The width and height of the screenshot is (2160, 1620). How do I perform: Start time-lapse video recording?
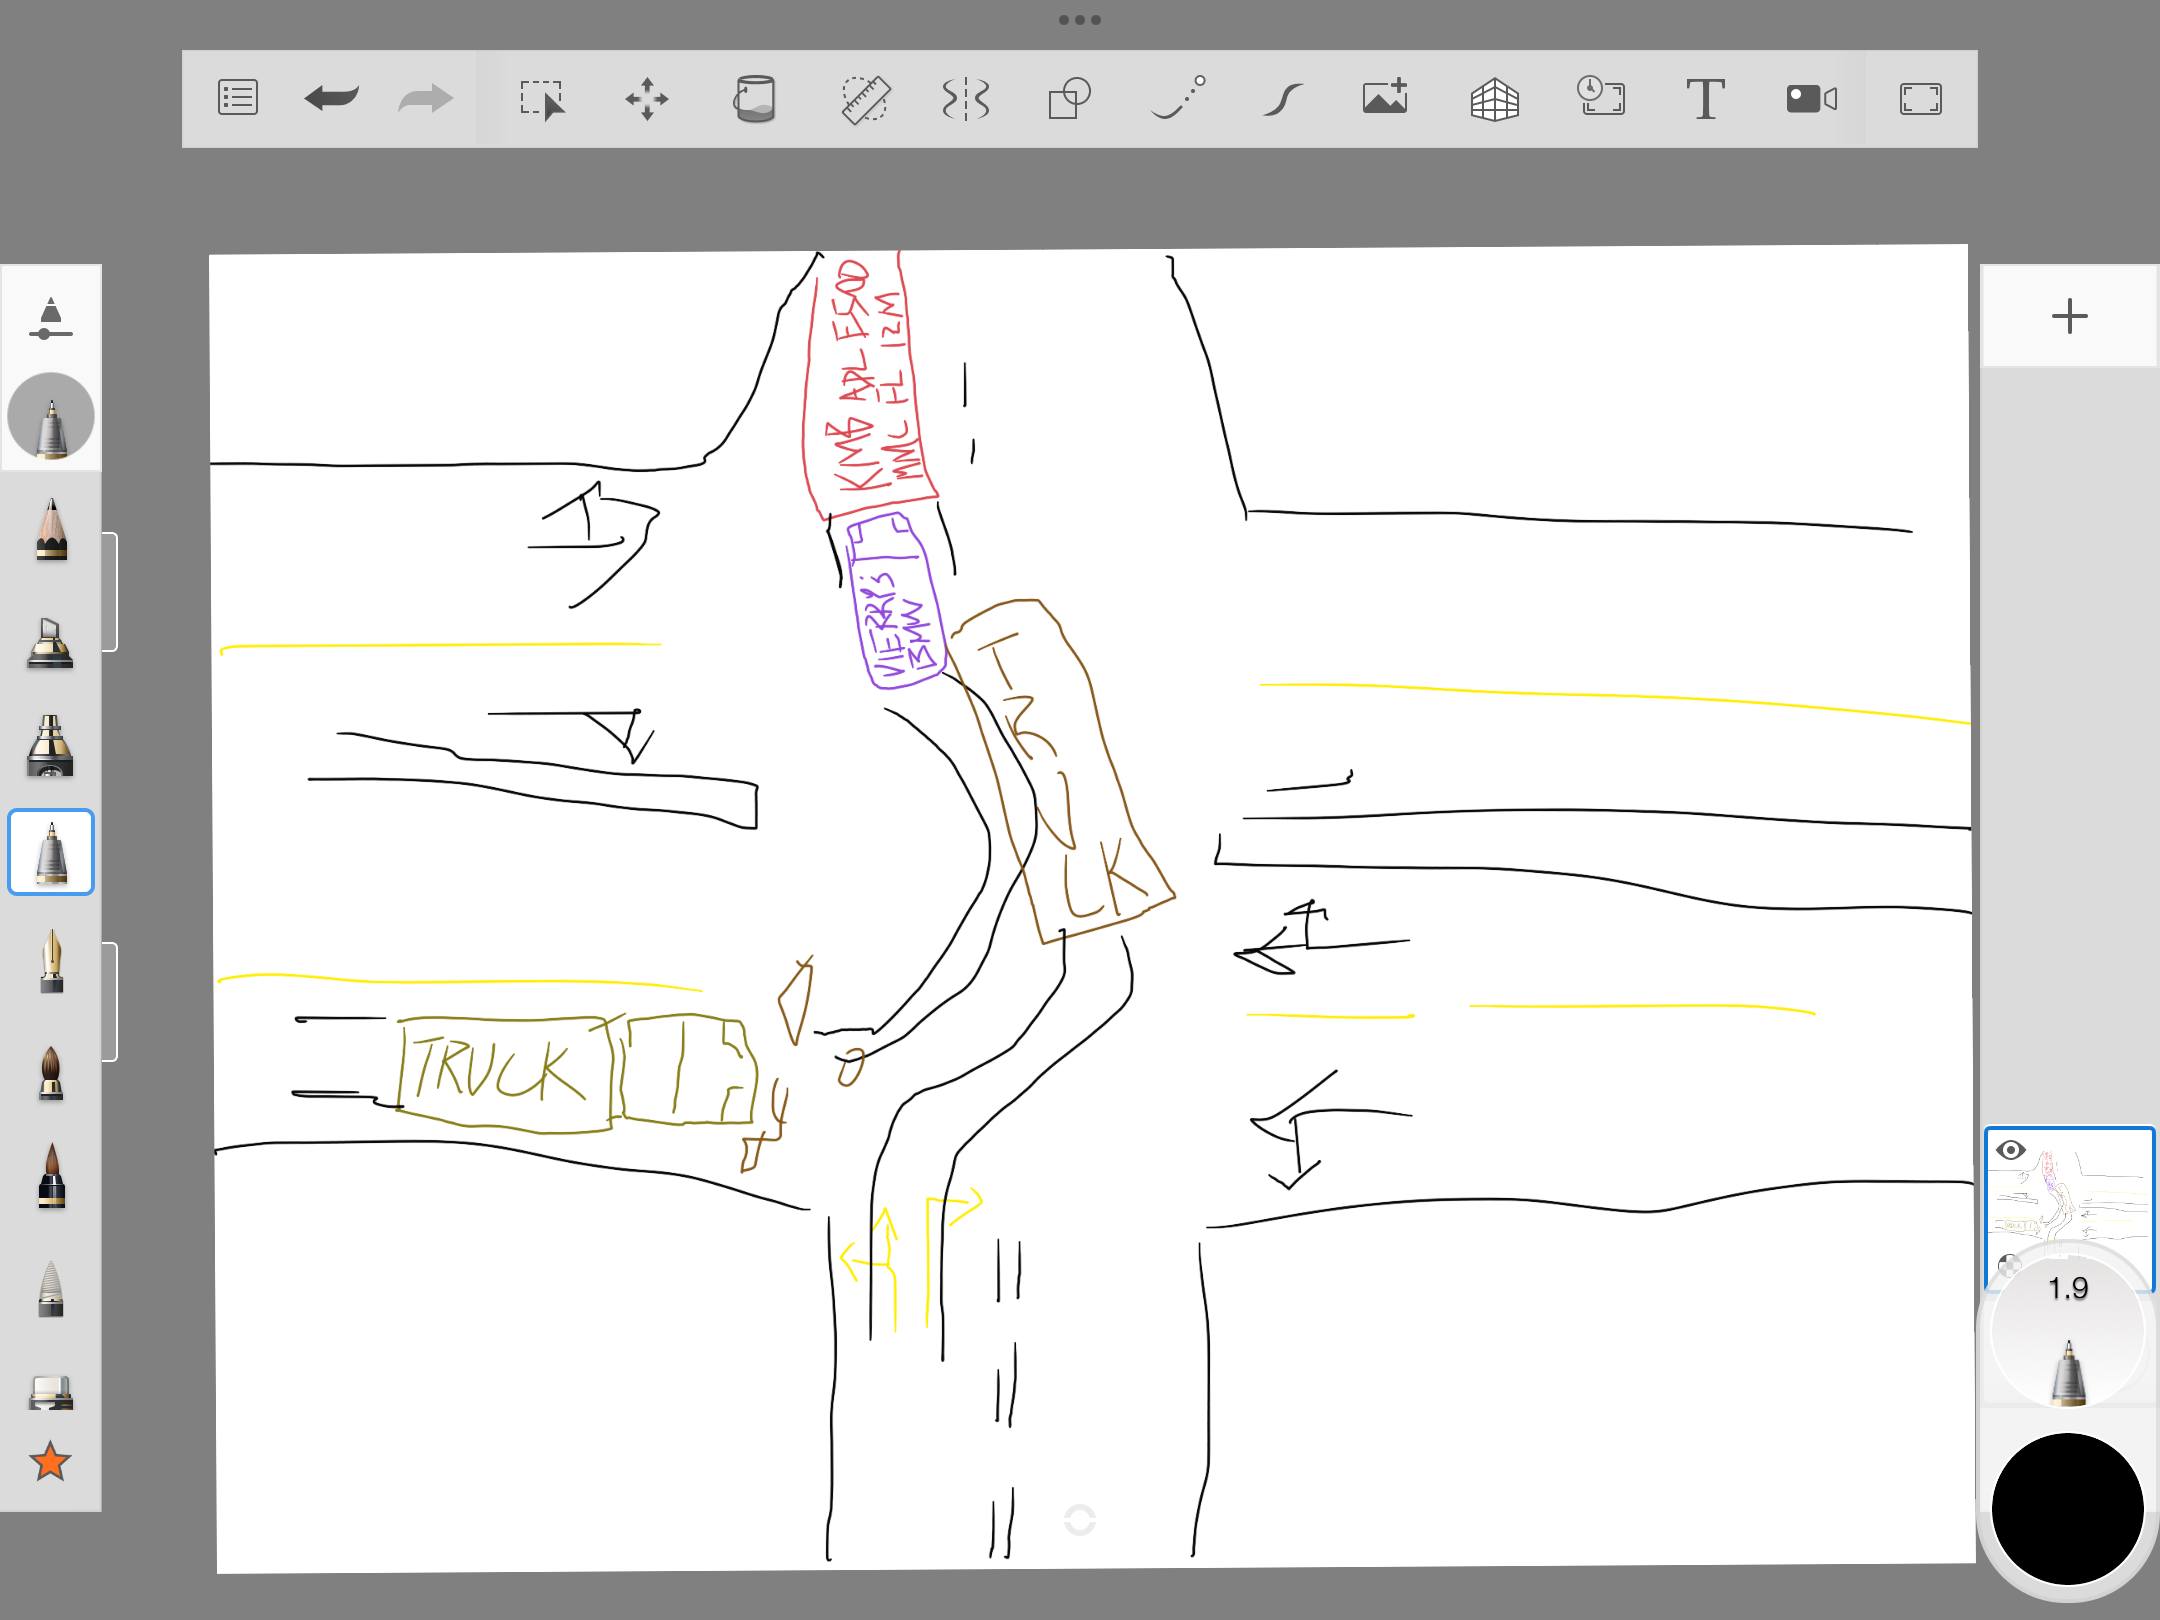tap(1811, 99)
